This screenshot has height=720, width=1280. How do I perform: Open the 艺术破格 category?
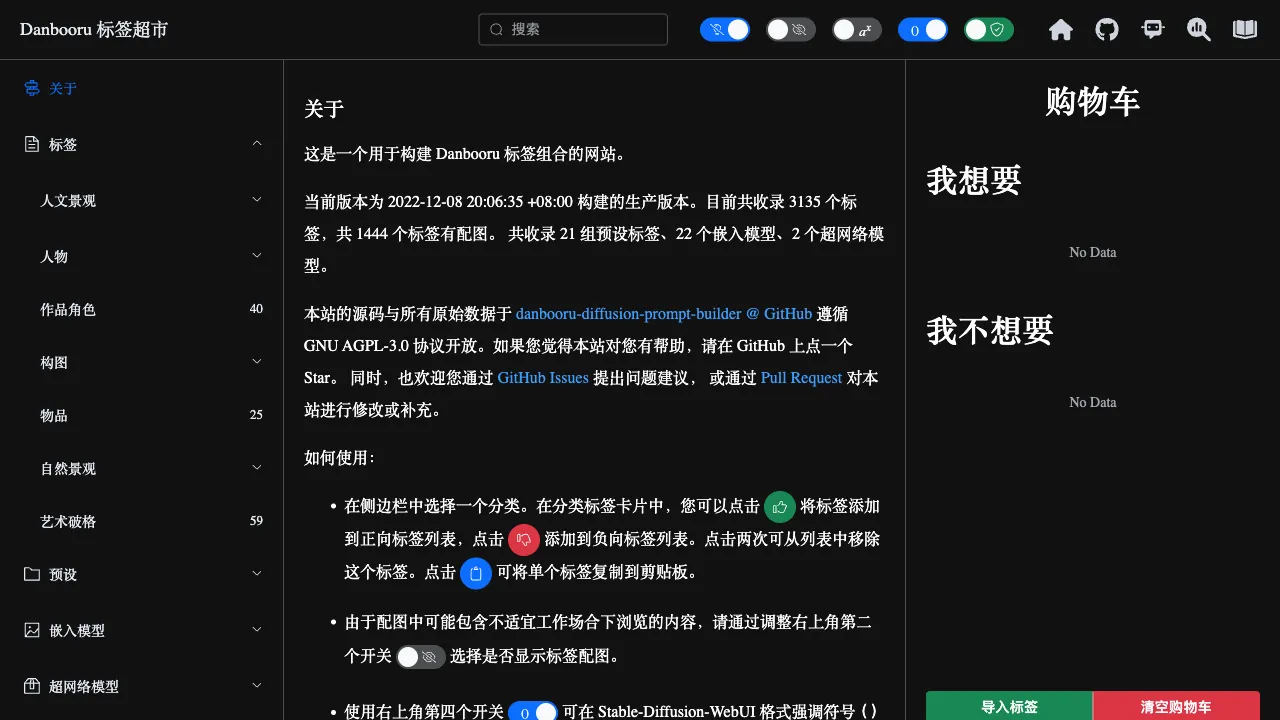pyautogui.click(x=141, y=521)
